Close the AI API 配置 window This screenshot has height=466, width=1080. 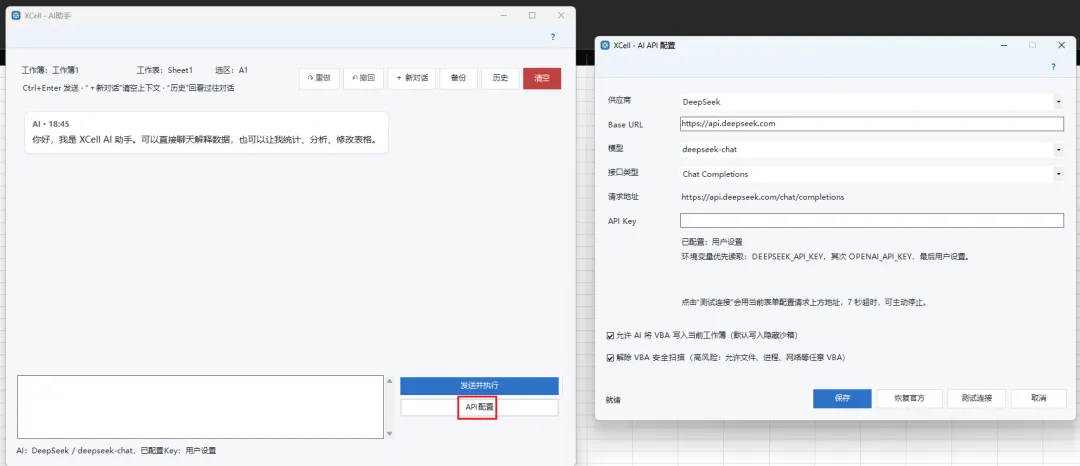[1061, 45]
